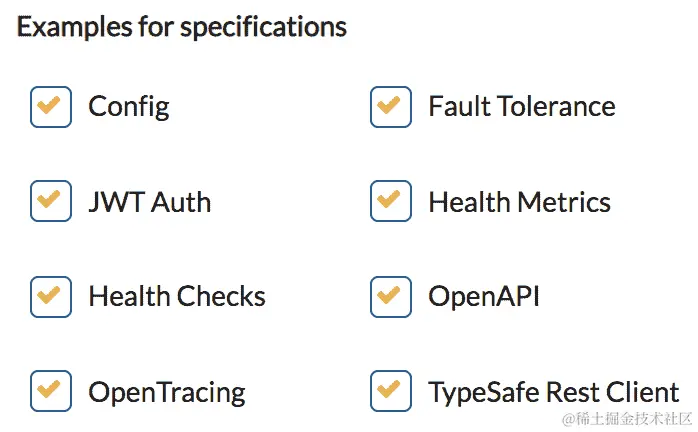Click the Config label text
This screenshot has height=432, width=698.
[129, 107]
